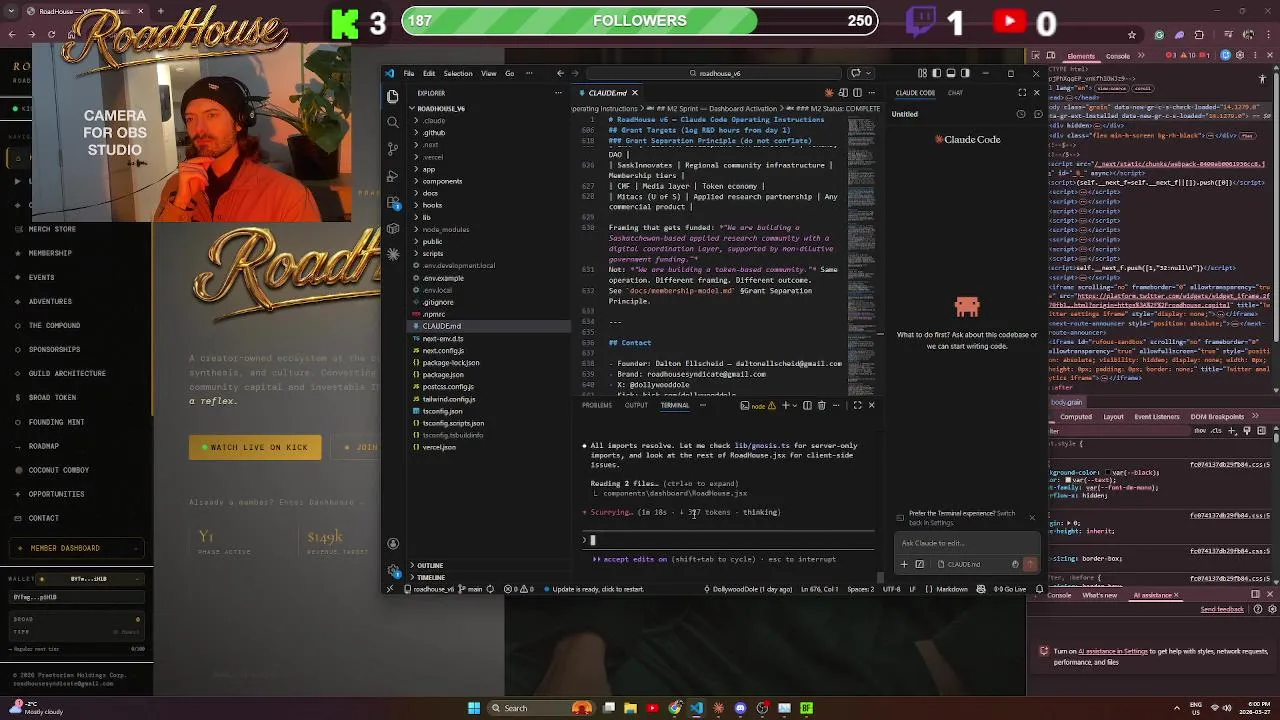Screen dimensions: 1280x720
Task: Open the Manage gear in VS Code
Action: pyautogui.click(x=393, y=570)
